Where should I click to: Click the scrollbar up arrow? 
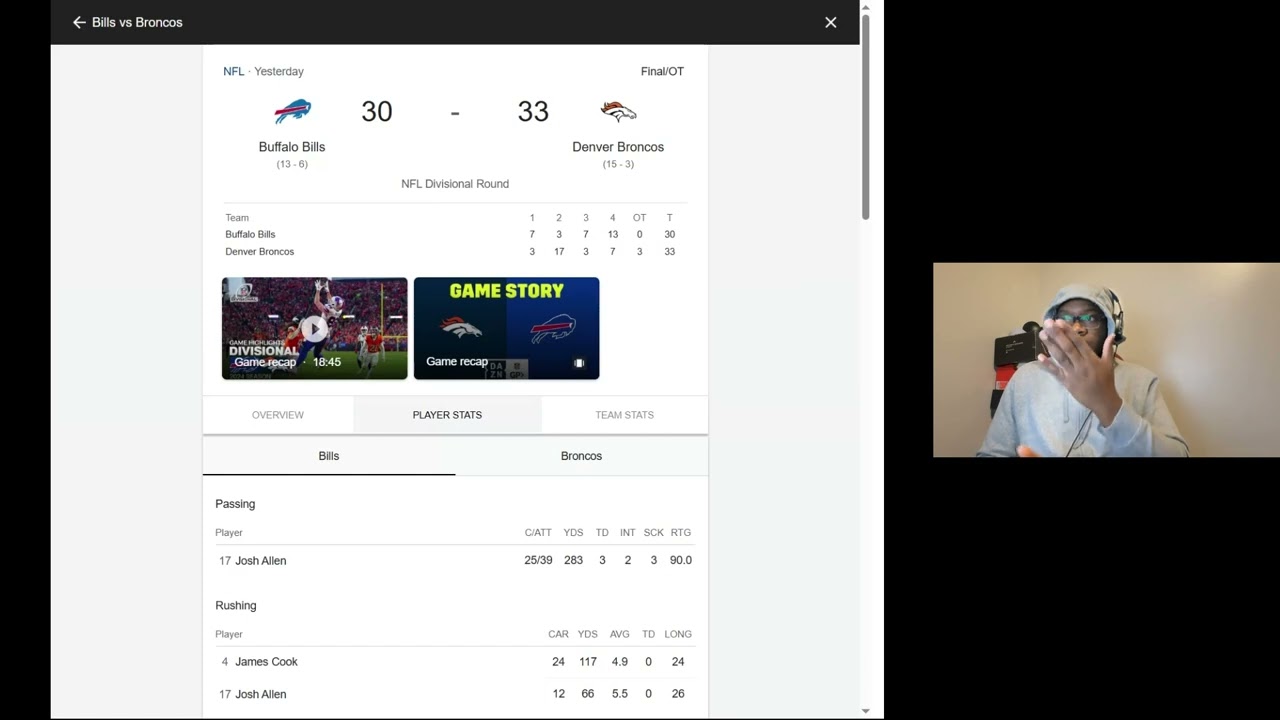coord(866,7)
